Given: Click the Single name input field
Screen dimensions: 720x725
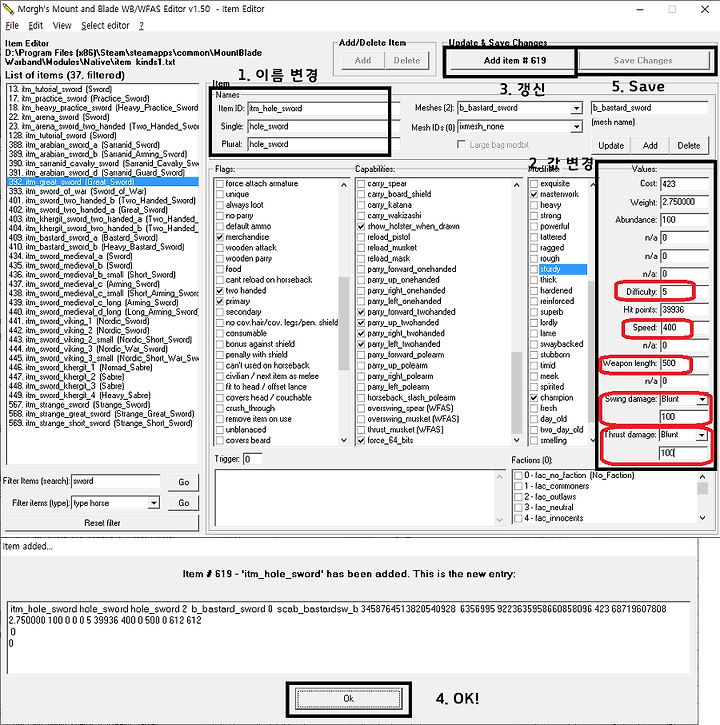Looking at the screenshot, I should [x=324, y=127].
